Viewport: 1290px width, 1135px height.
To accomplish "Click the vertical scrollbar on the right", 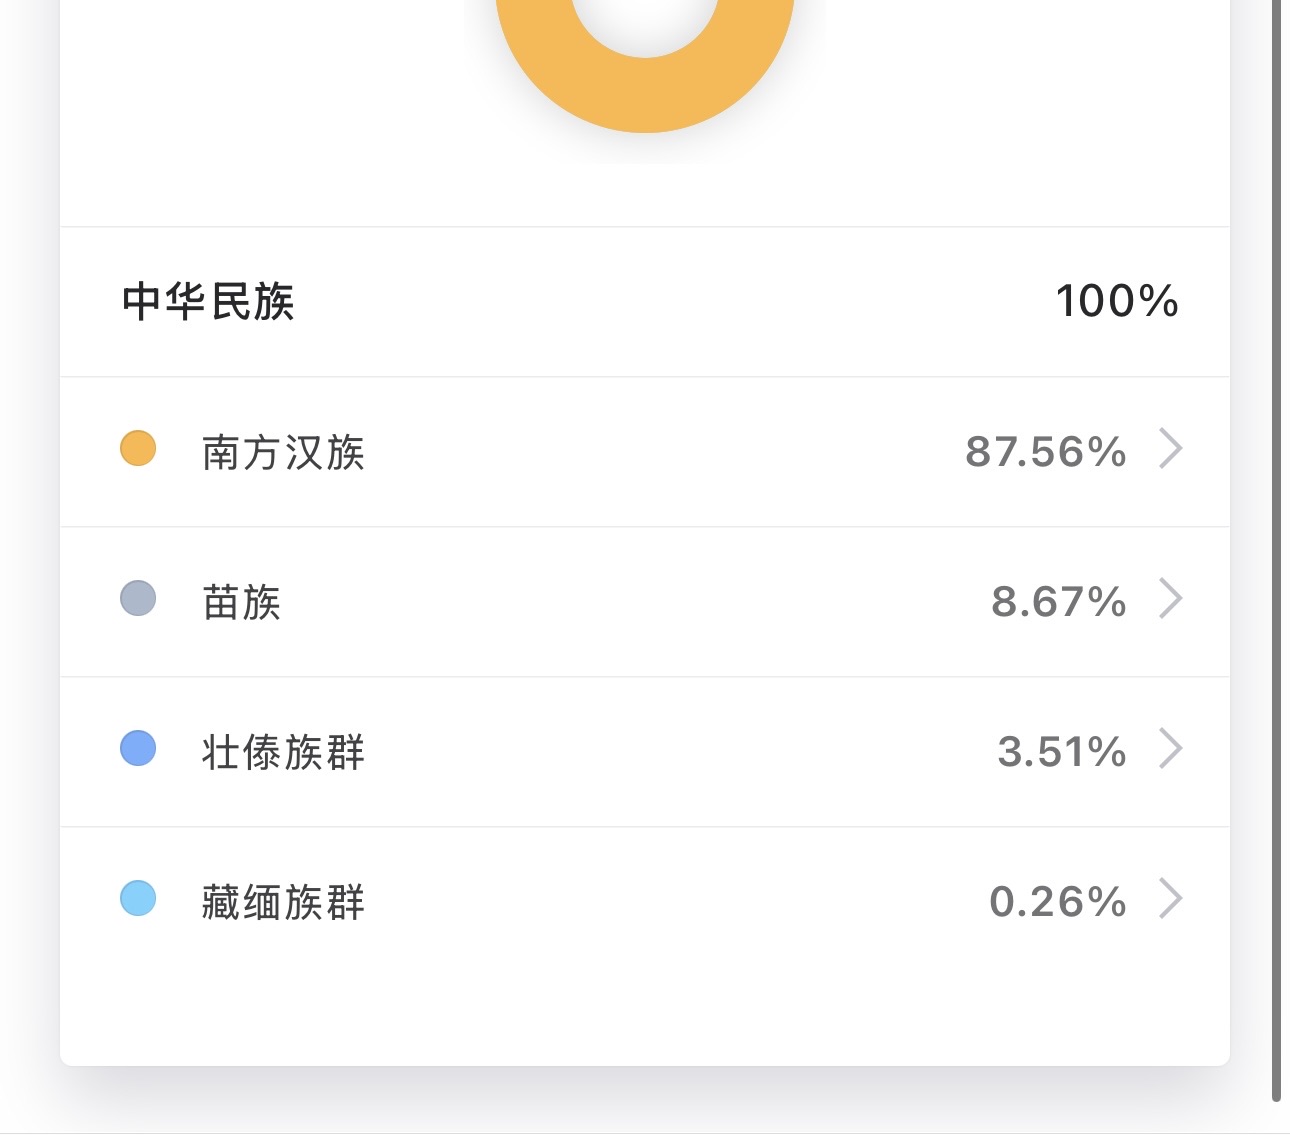I will tap(1276, 550).
